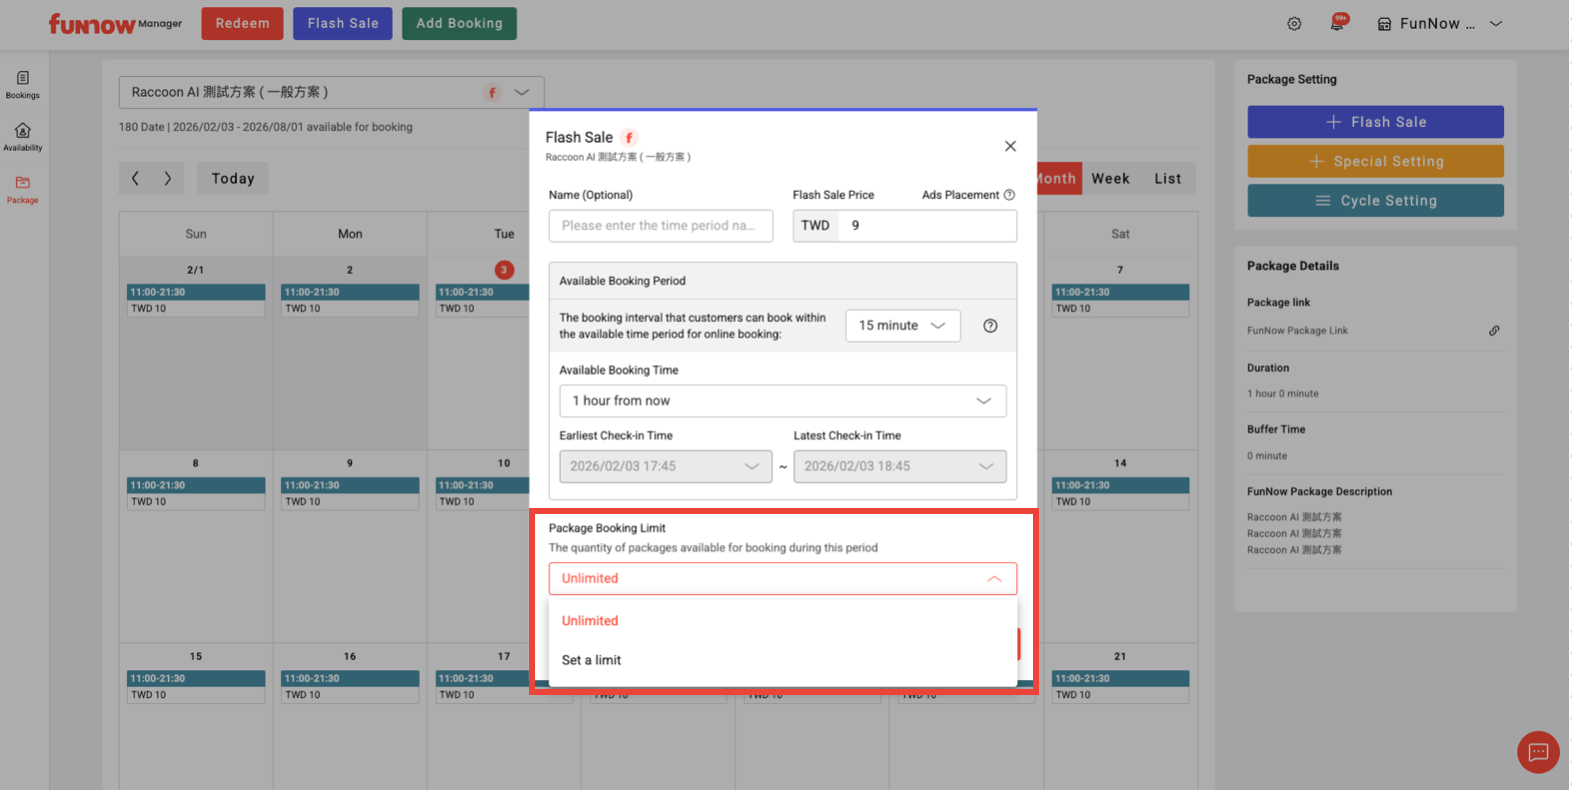The width and height of the screenshot is (1572, 792).
Task: Select the Set a limit option
Action: pos(592,661)
